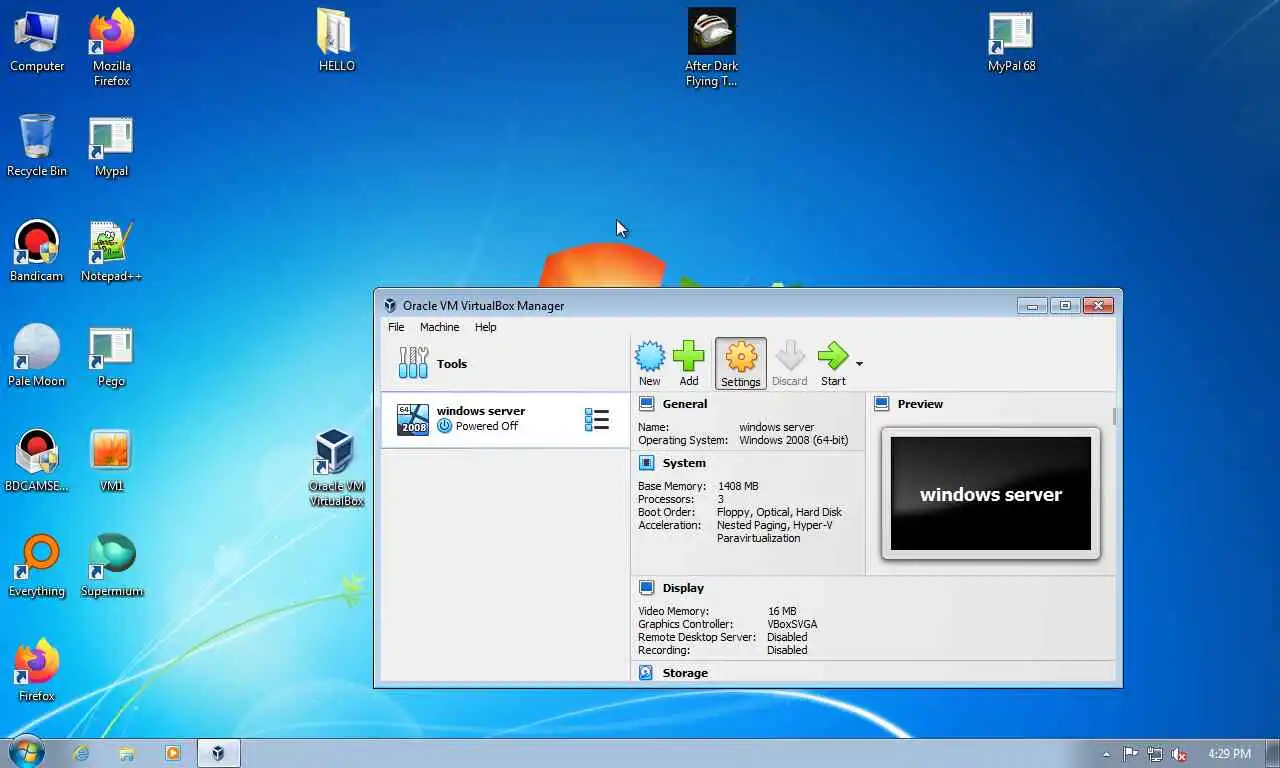The width and height of the screenshot is (1280, 768).
Task: Click the muted volume tray icon
Action: tap(1179, 754)
